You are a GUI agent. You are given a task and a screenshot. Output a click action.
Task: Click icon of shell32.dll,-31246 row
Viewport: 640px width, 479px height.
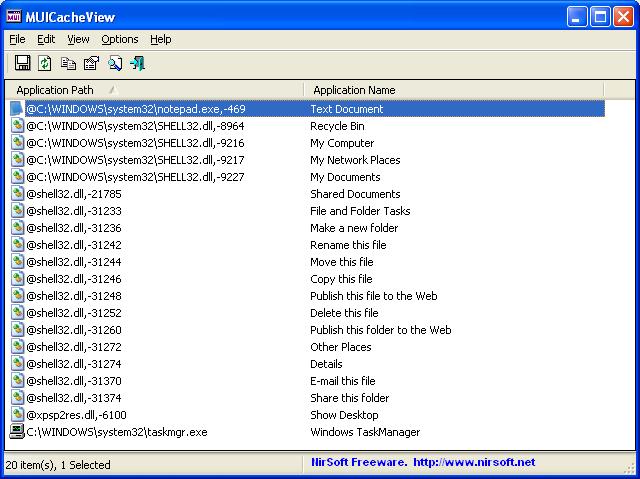[x=17, y=279]
